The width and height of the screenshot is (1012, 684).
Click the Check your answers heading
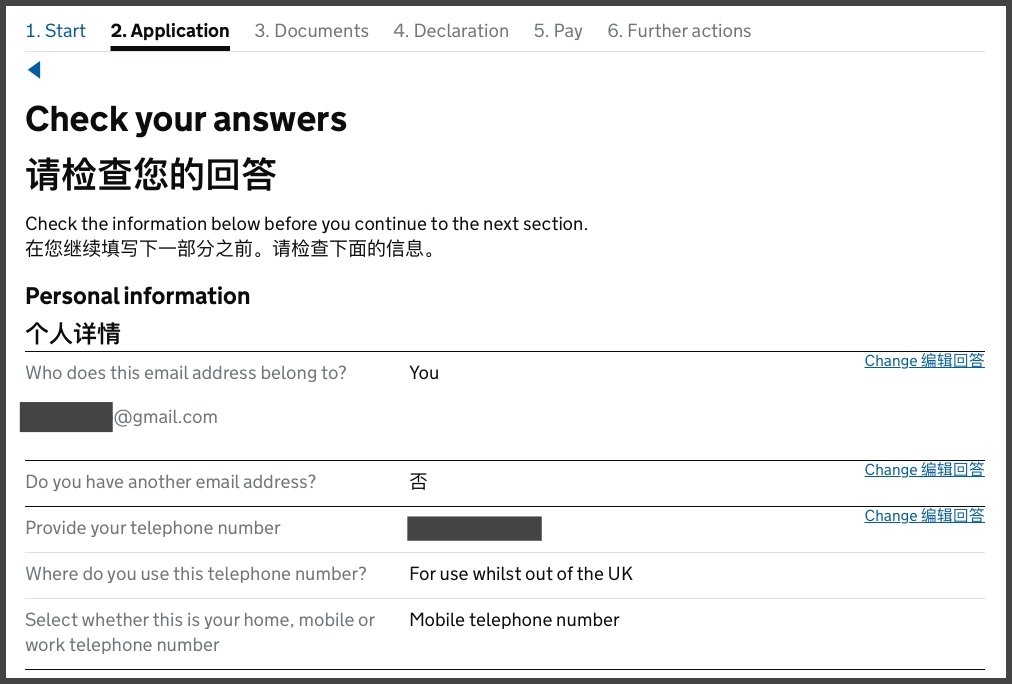tap(186, 120)
